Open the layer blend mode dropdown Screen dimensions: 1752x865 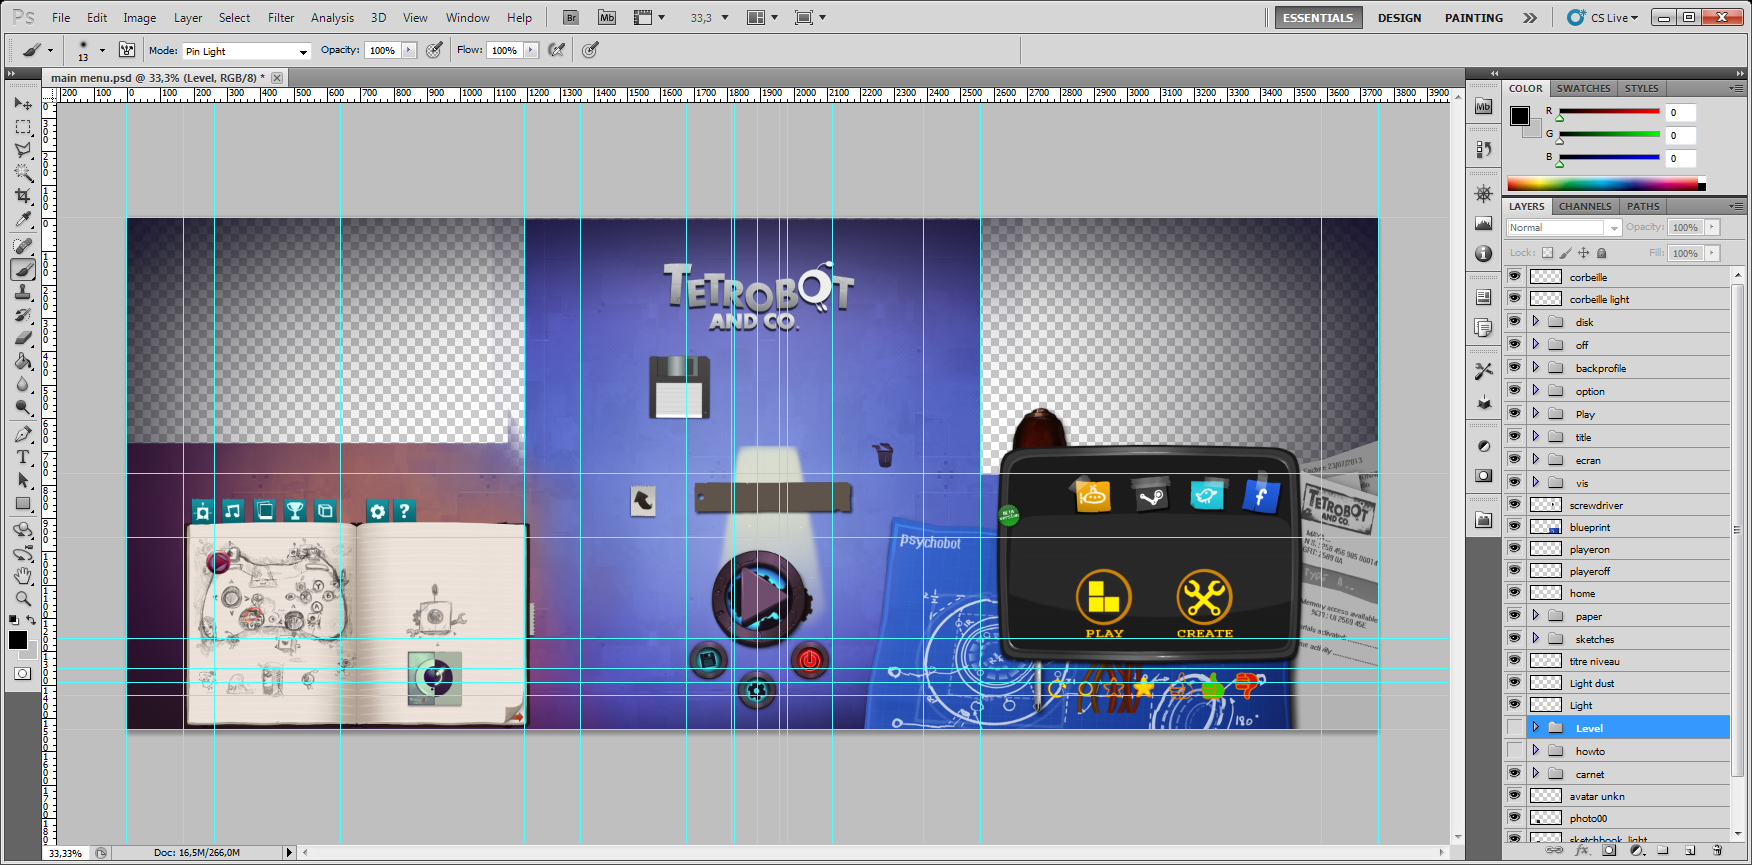pyautogui.click(x=1564, y=228)
